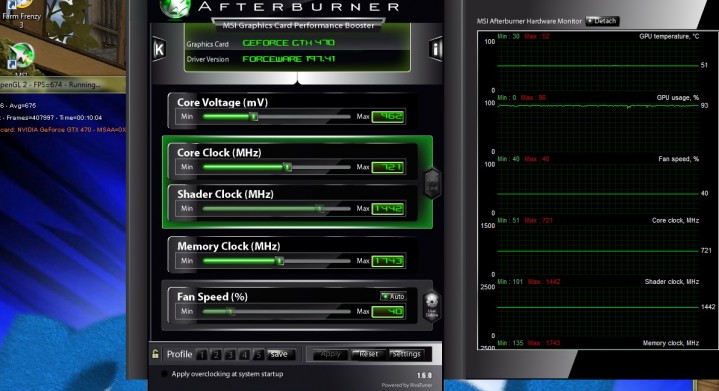
Task: Load profile slot 4
Action: click(244, 354)
